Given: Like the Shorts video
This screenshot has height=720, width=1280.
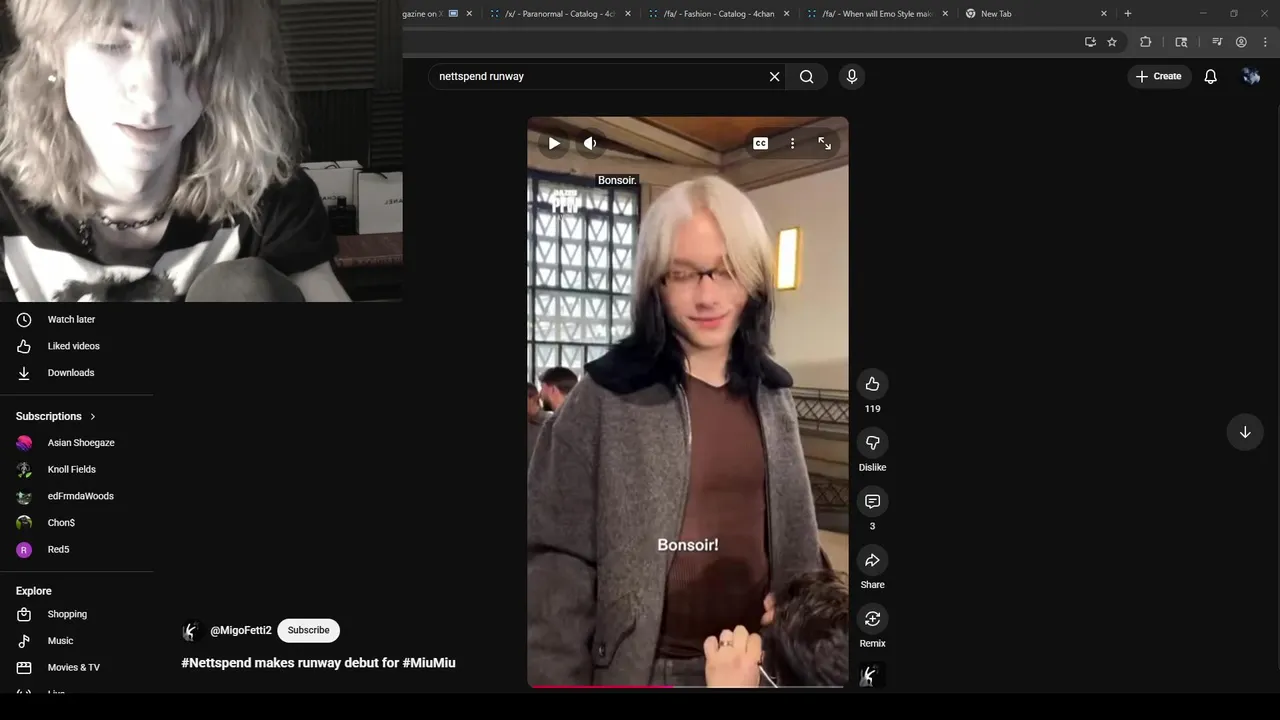Looking at the screenshot, I should pyautogui.click(x=872, y=384).
